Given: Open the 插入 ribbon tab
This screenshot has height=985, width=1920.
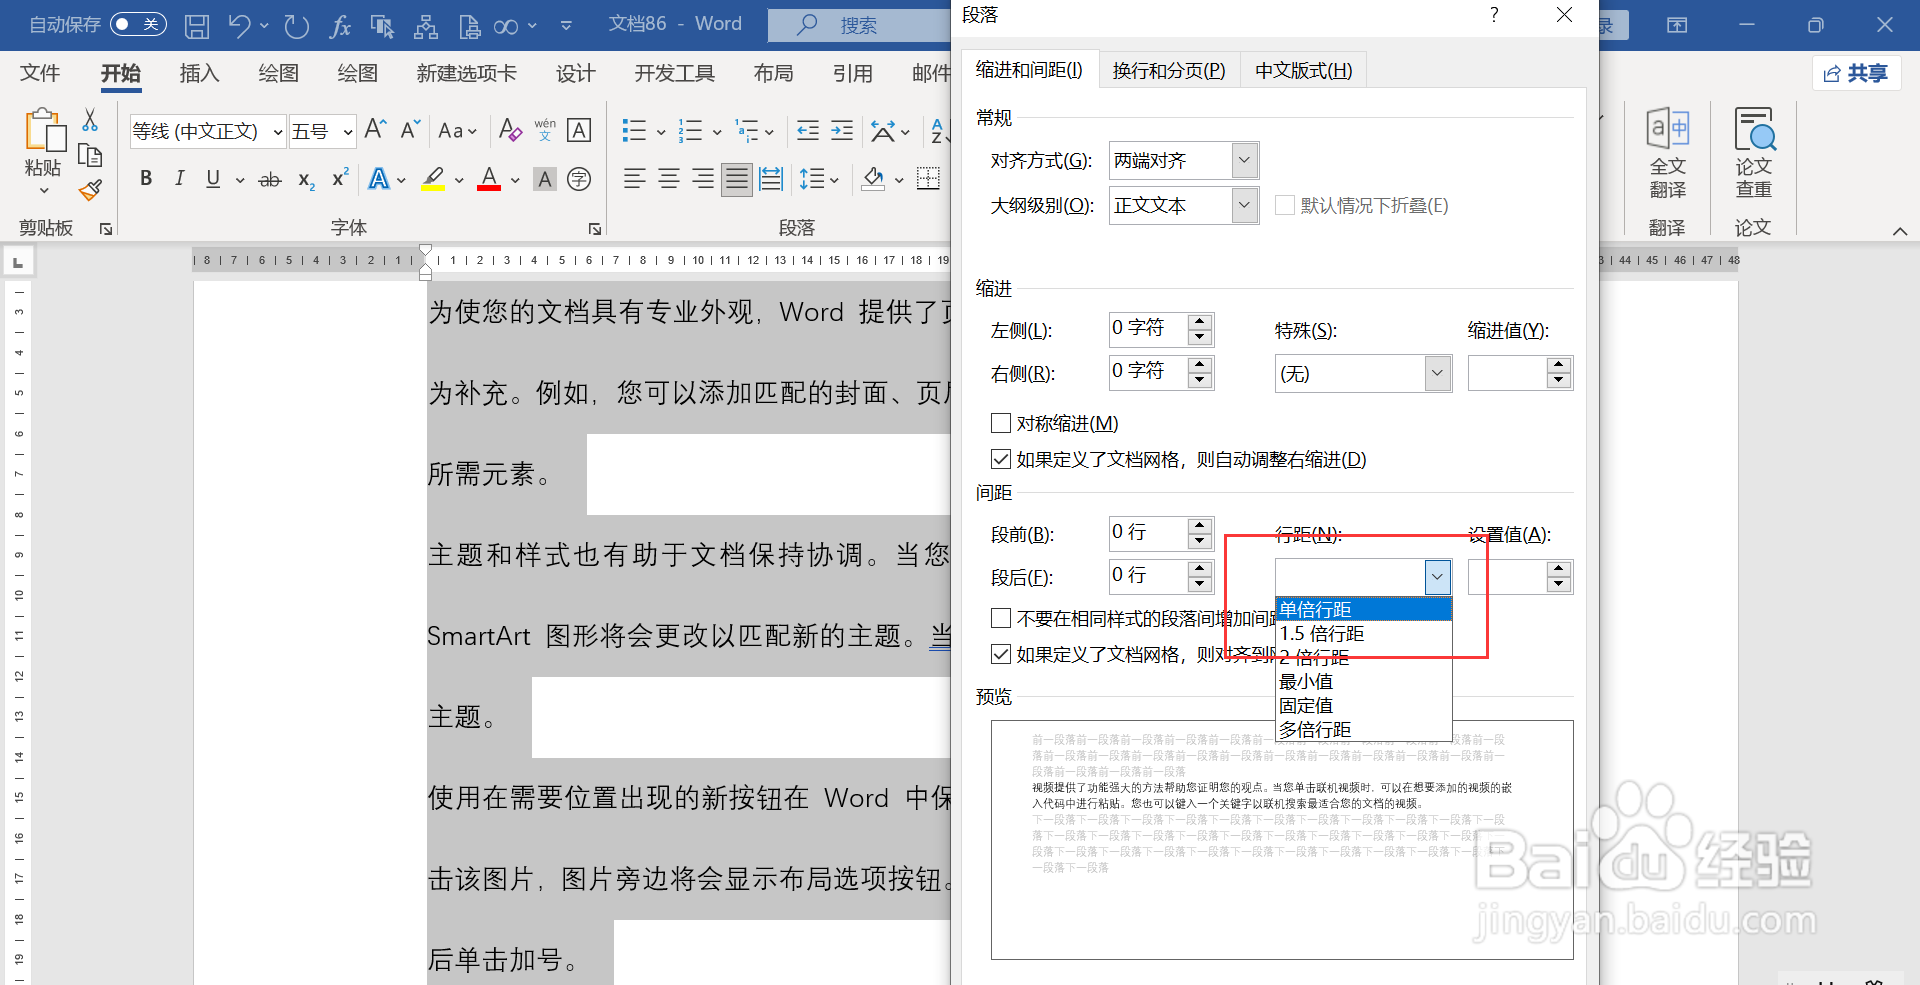Looking at the screenshot, I should coord(199,73).
